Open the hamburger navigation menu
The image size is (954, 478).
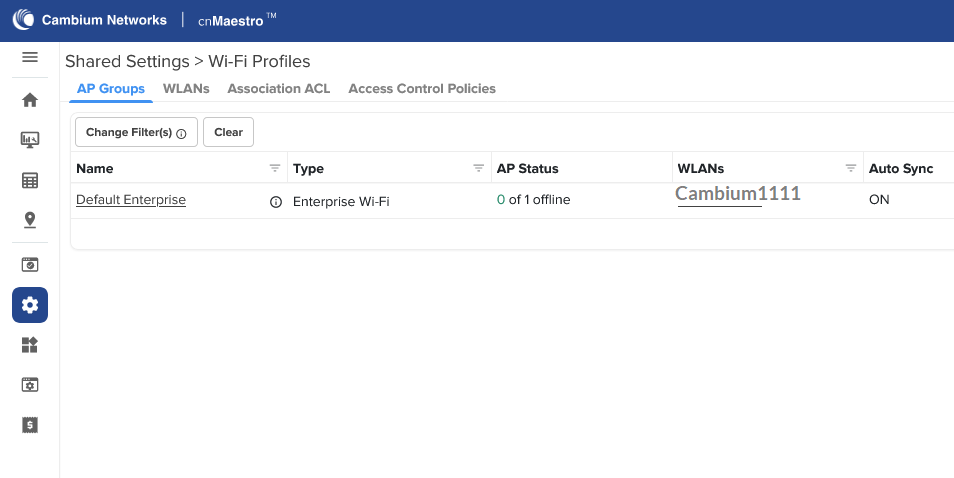(x=30, y=57)
